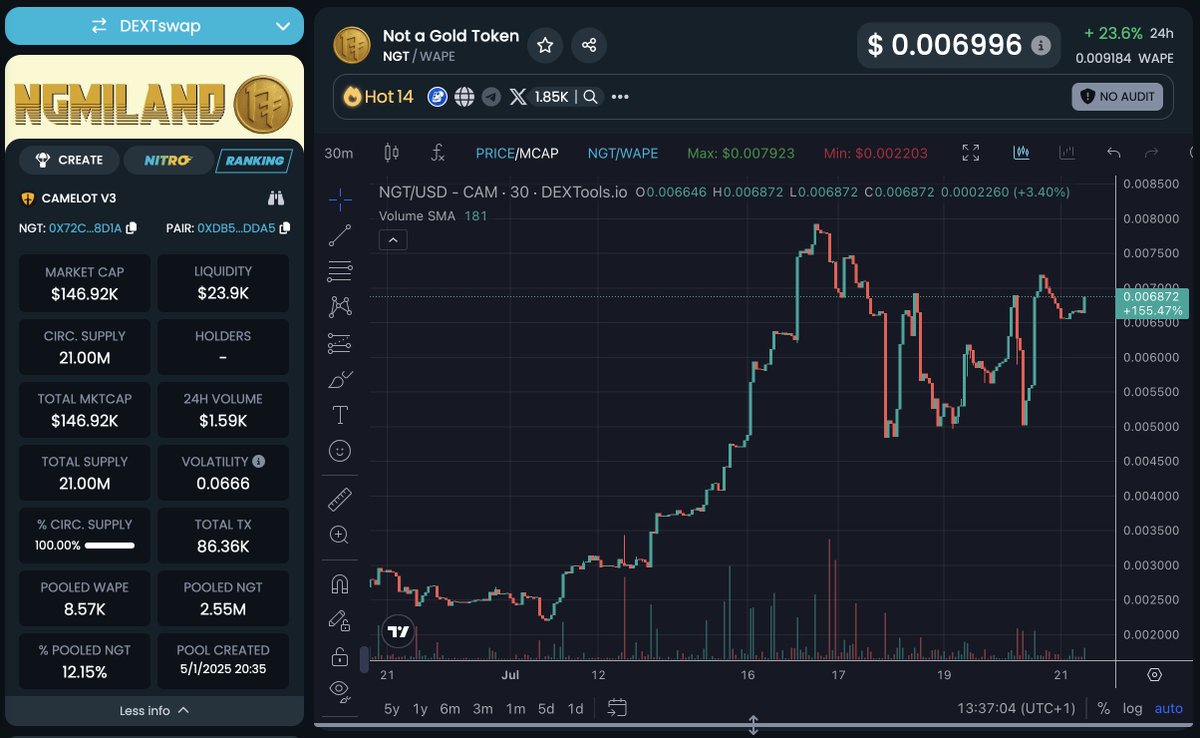Open the emoji icons tool
Image resolution: width=1200 pixels, height=738 pixels.
click(340, 451)
